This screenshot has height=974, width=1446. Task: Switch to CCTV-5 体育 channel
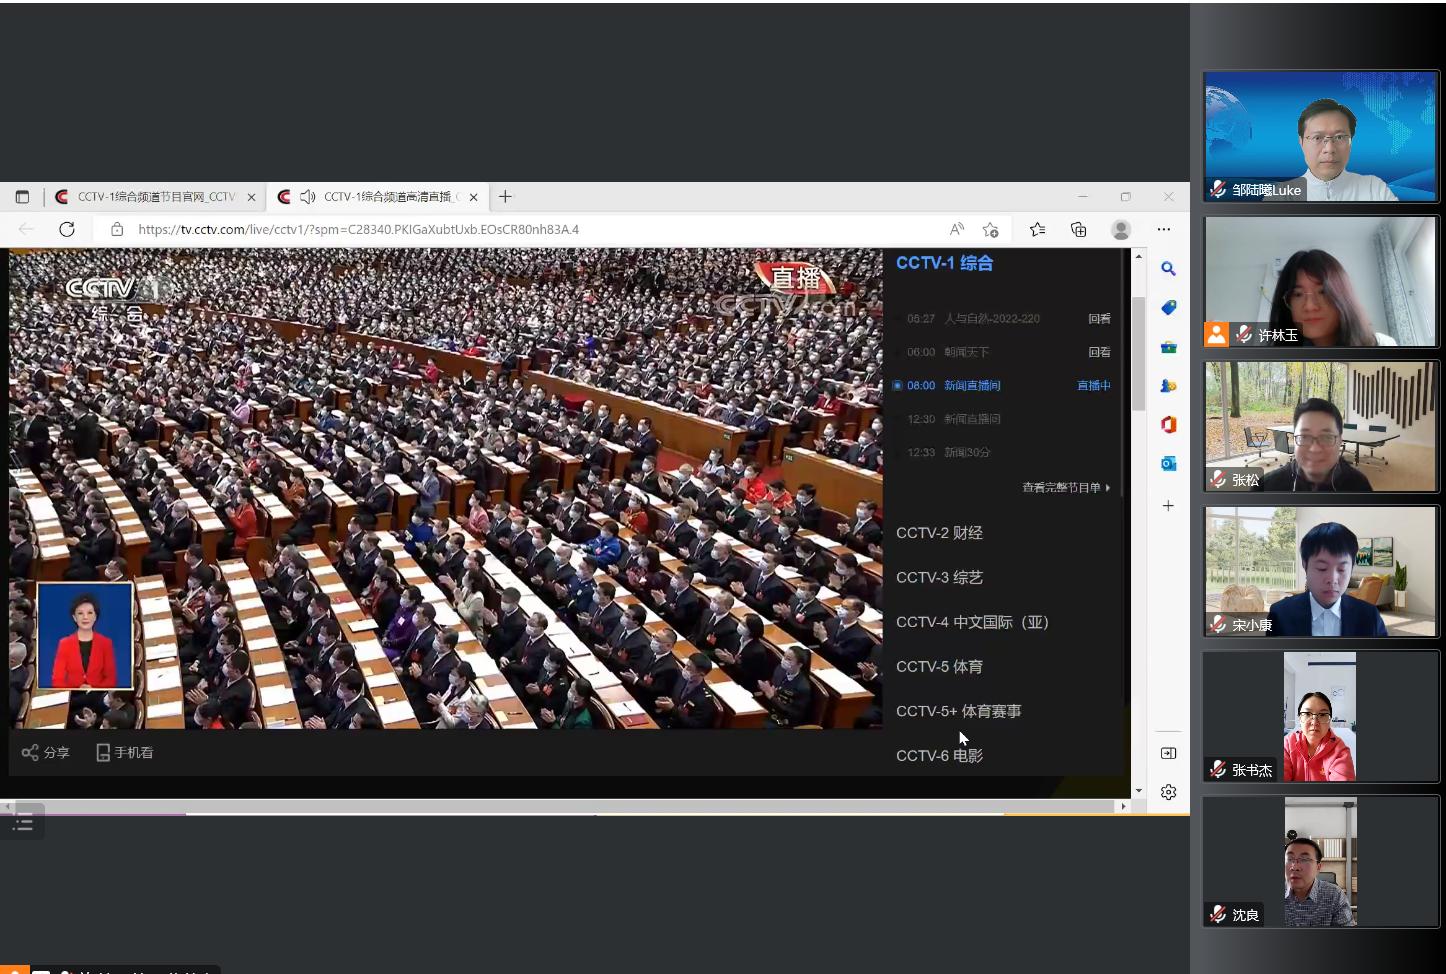point(939,667)
